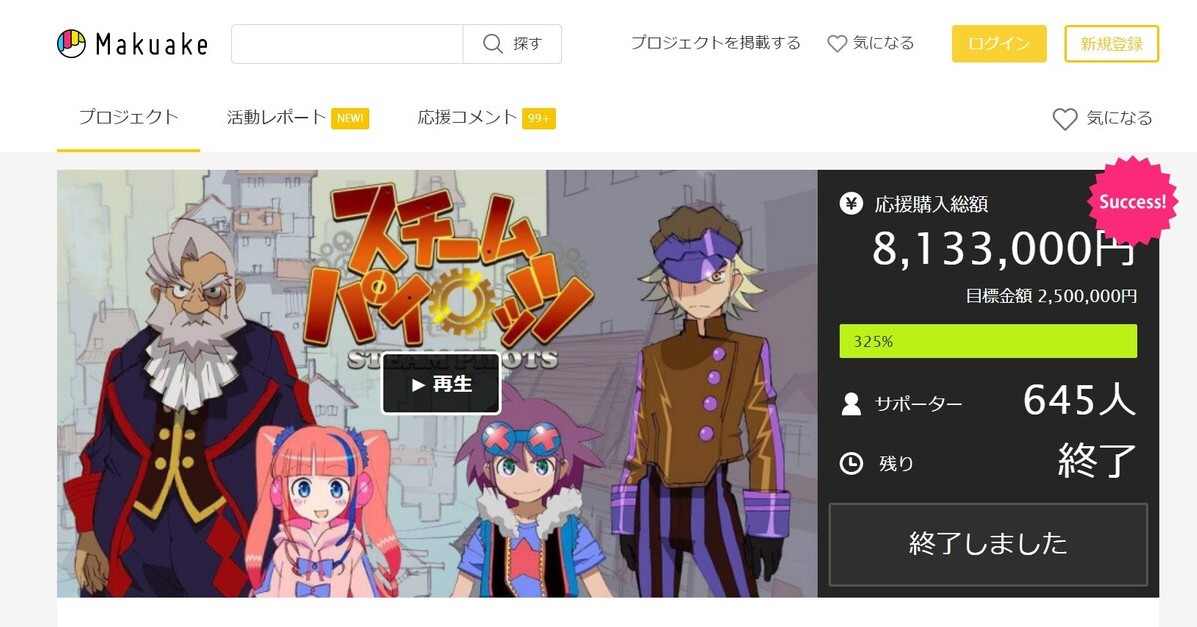Click the clock icon next to 残り
This screenshot has height=627, width=1197.
point(851,463)
